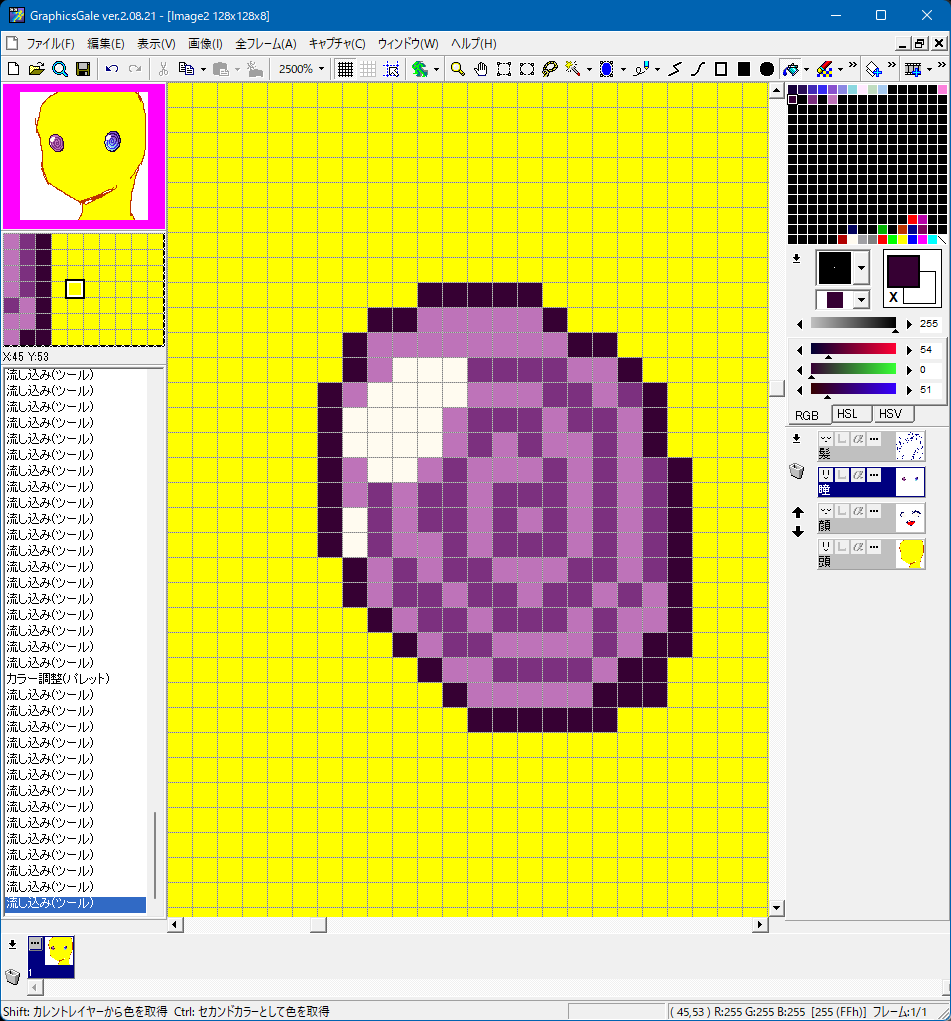
Task: Select the Zoom magnifier tool
Action: click(x=458, y=69)
